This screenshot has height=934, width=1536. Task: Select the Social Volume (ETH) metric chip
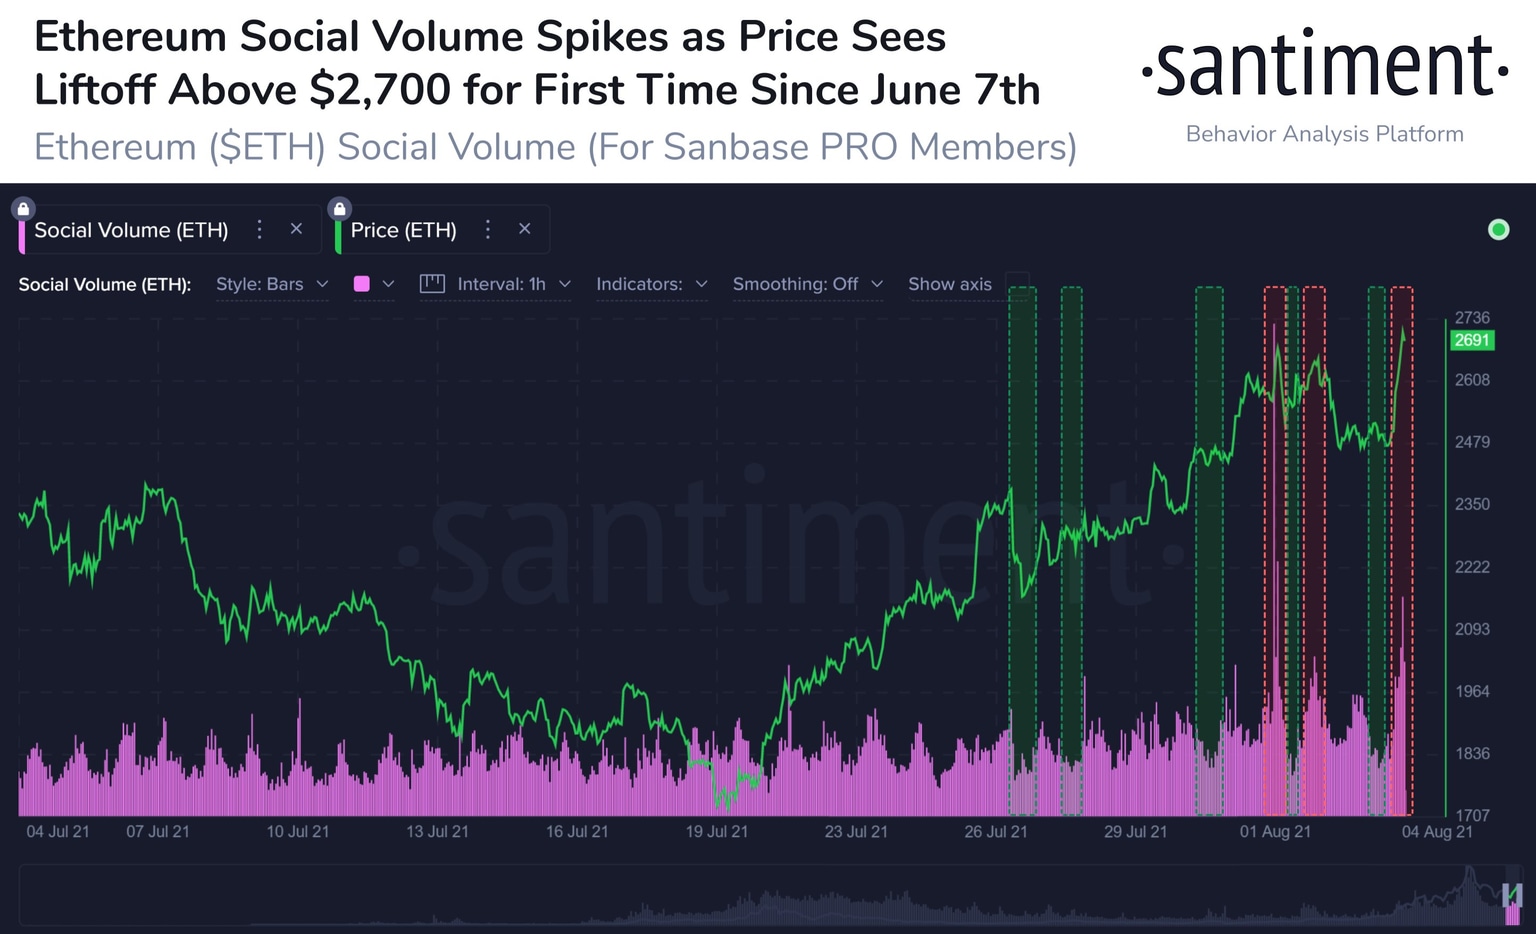pos(131,229)
